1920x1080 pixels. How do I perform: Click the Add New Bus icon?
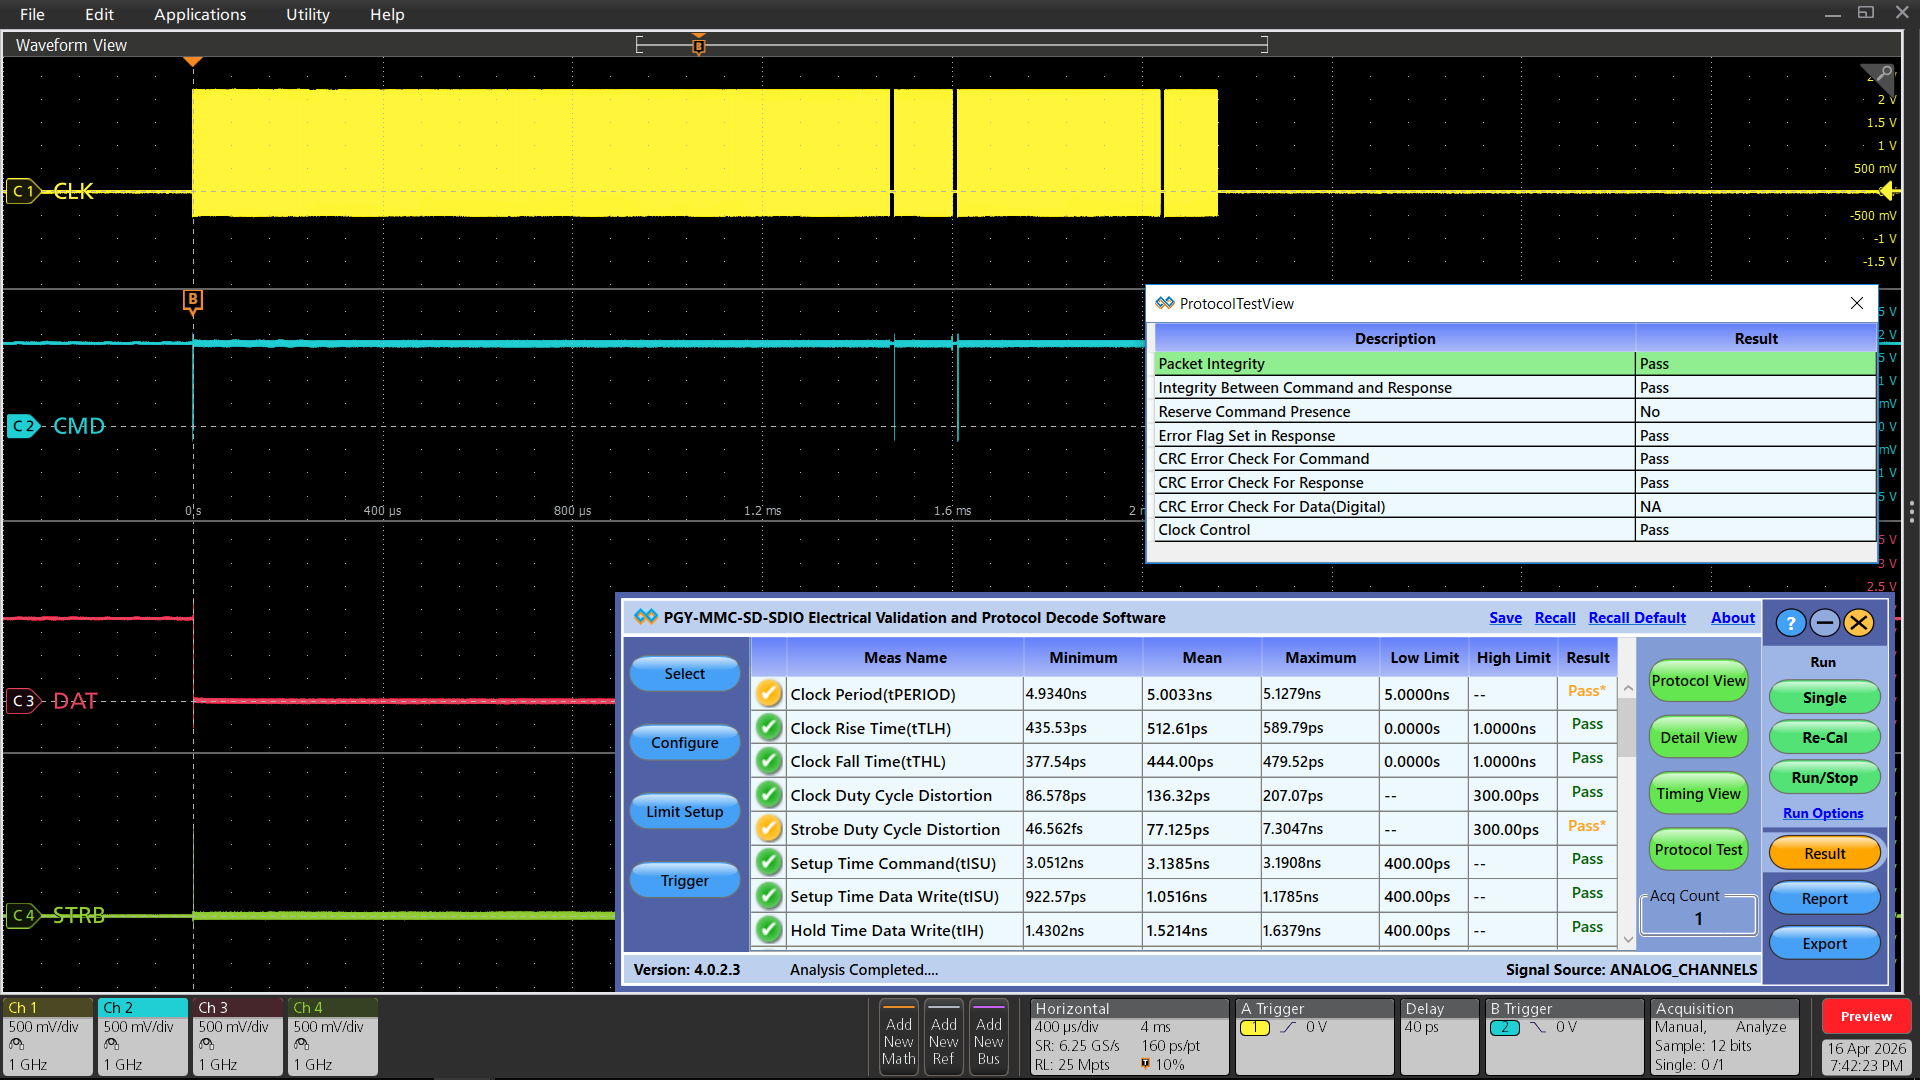coord(988,1040)
